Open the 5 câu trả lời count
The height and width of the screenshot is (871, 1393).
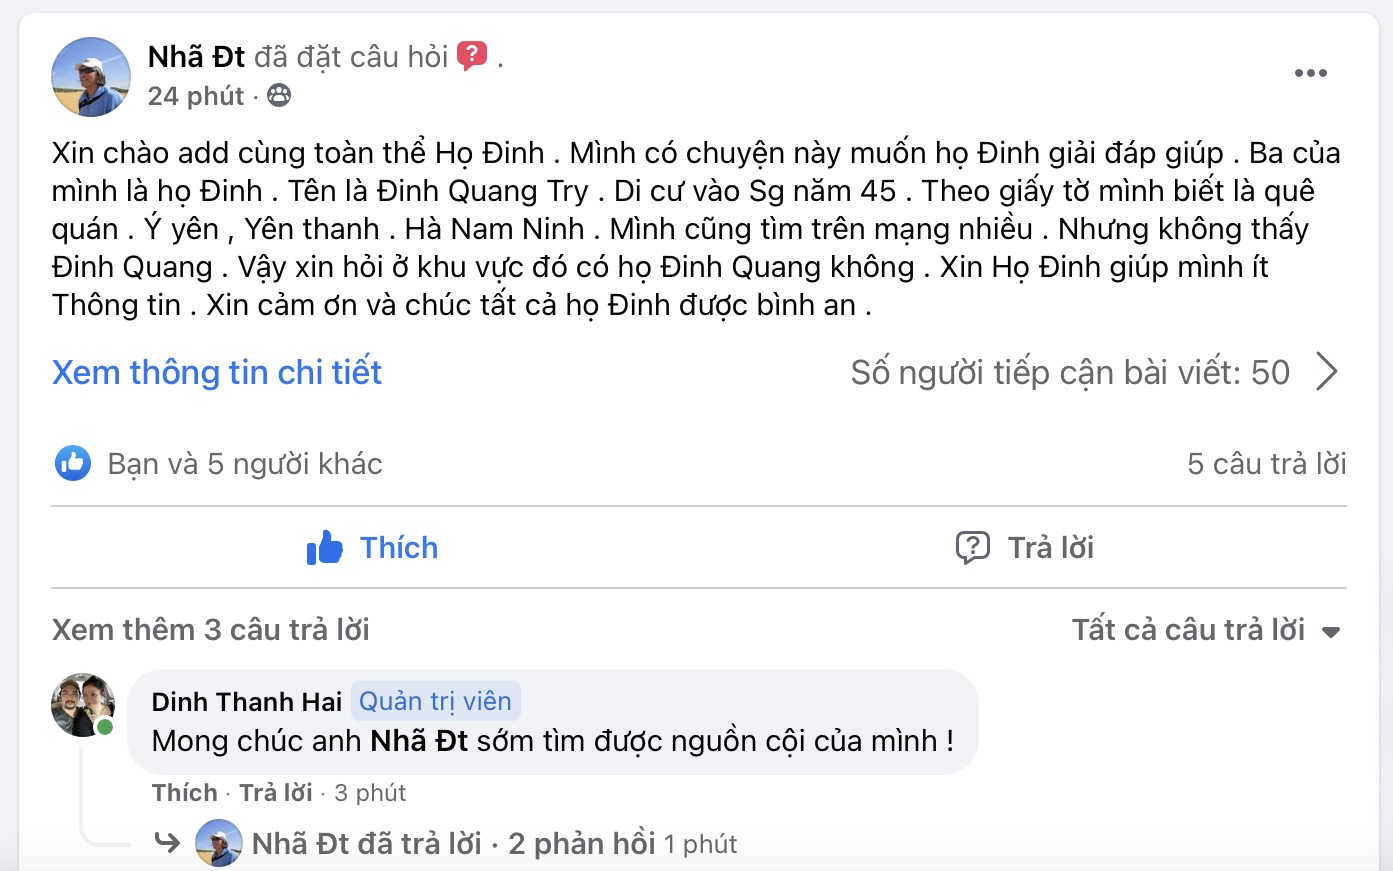(x=1267, y=464)
